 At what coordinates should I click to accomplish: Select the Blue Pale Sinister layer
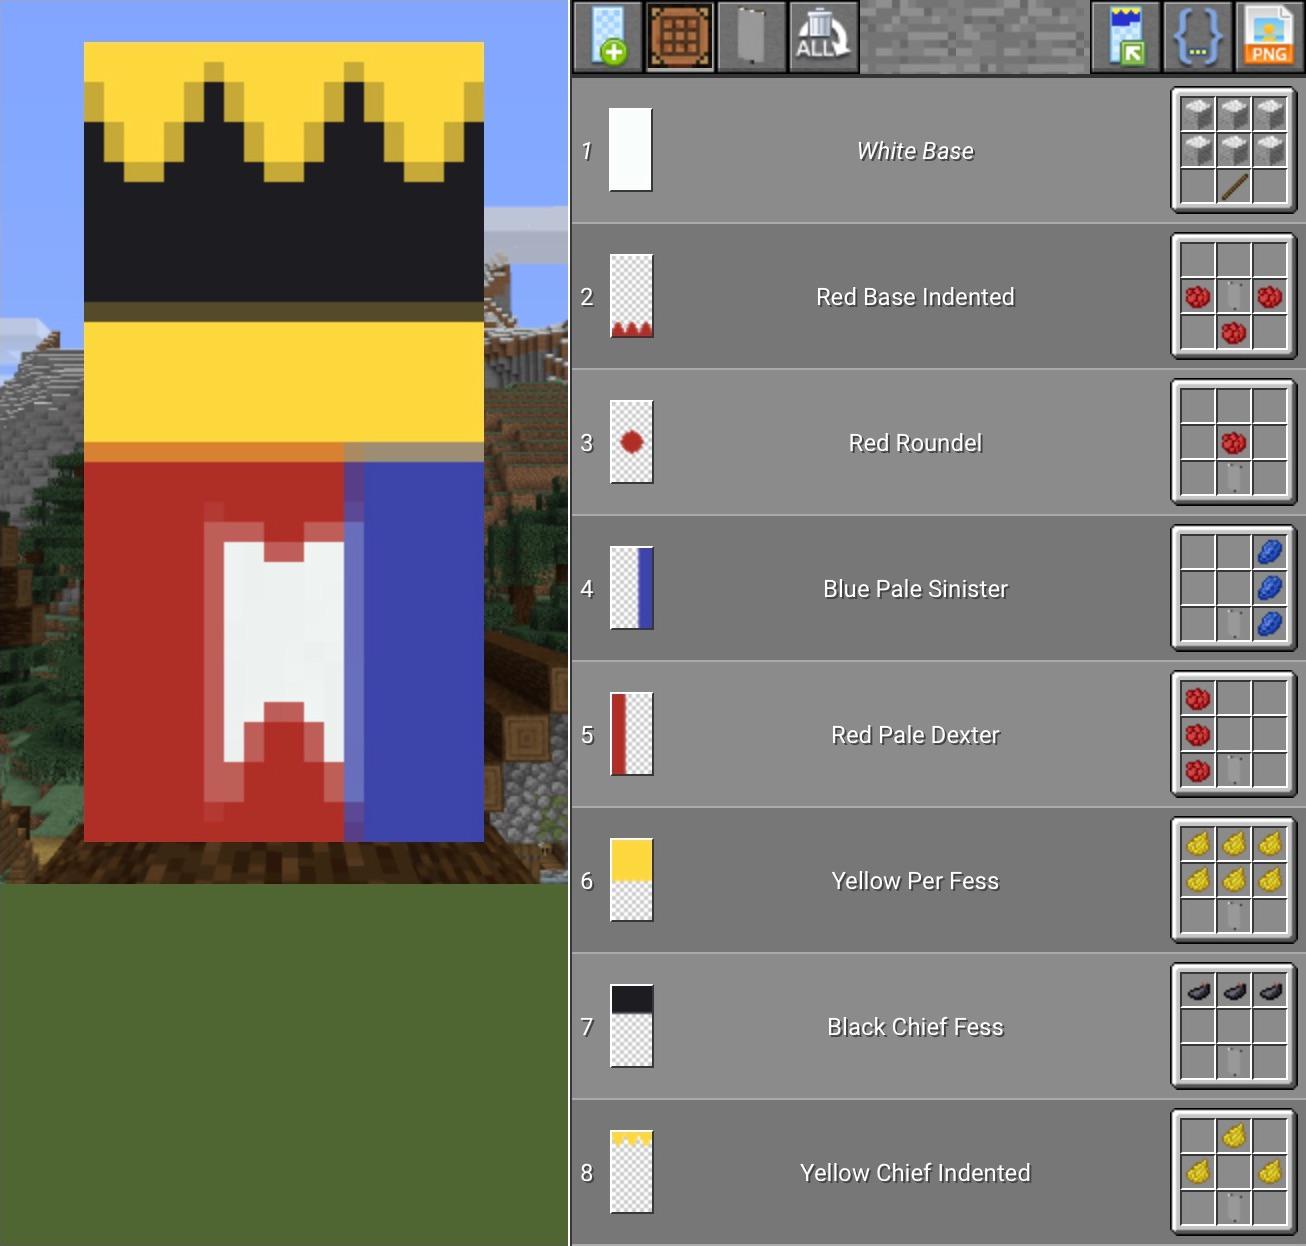pyautogui.click(x=914, y=588)
